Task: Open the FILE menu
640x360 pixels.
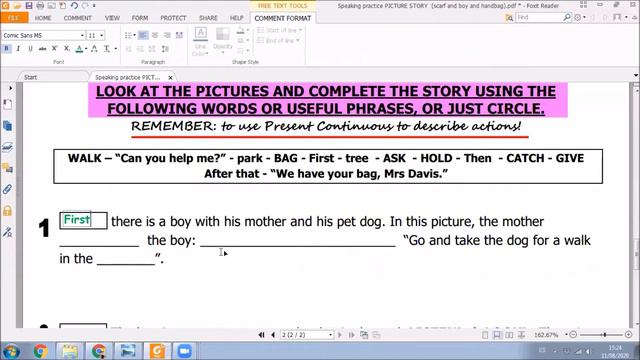Action: pos(14,18)
